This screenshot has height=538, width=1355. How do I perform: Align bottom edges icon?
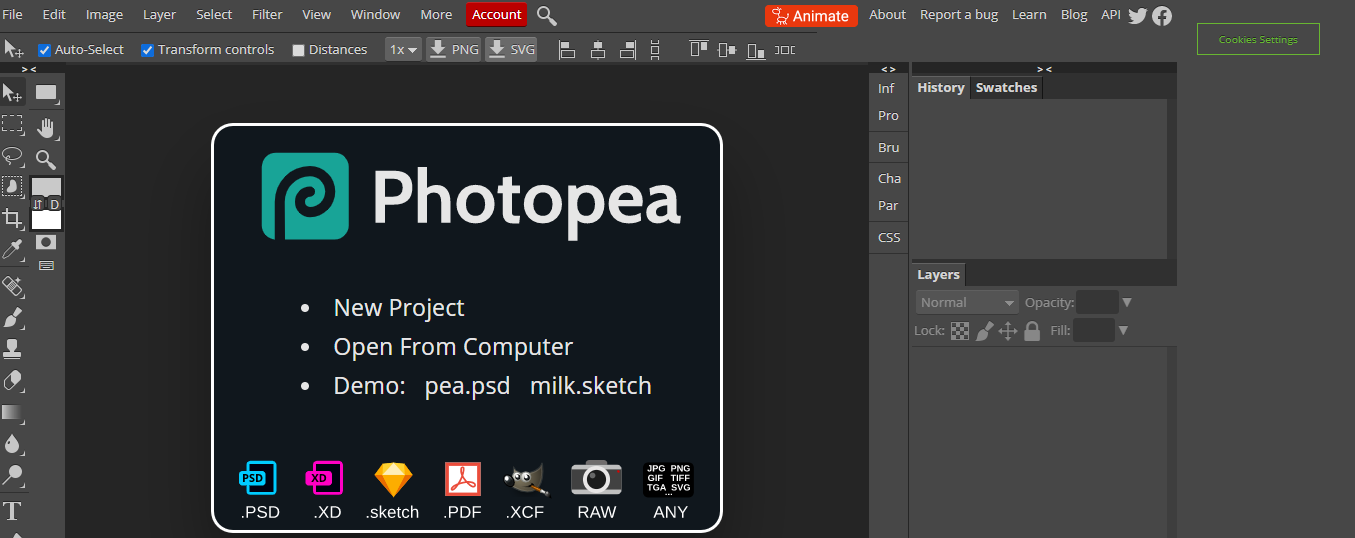pos(756,49)
